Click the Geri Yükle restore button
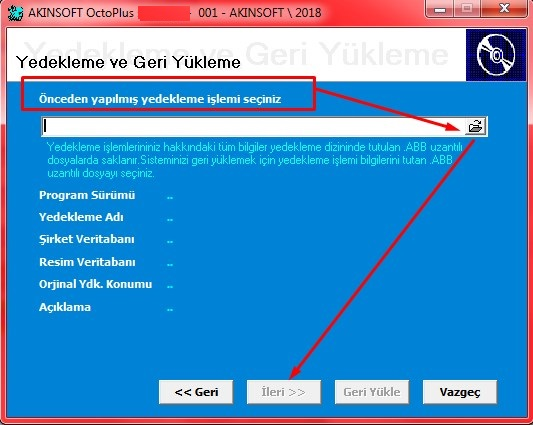Image resolution: width=533 pixels, height=425 pixels. [372, 392]
